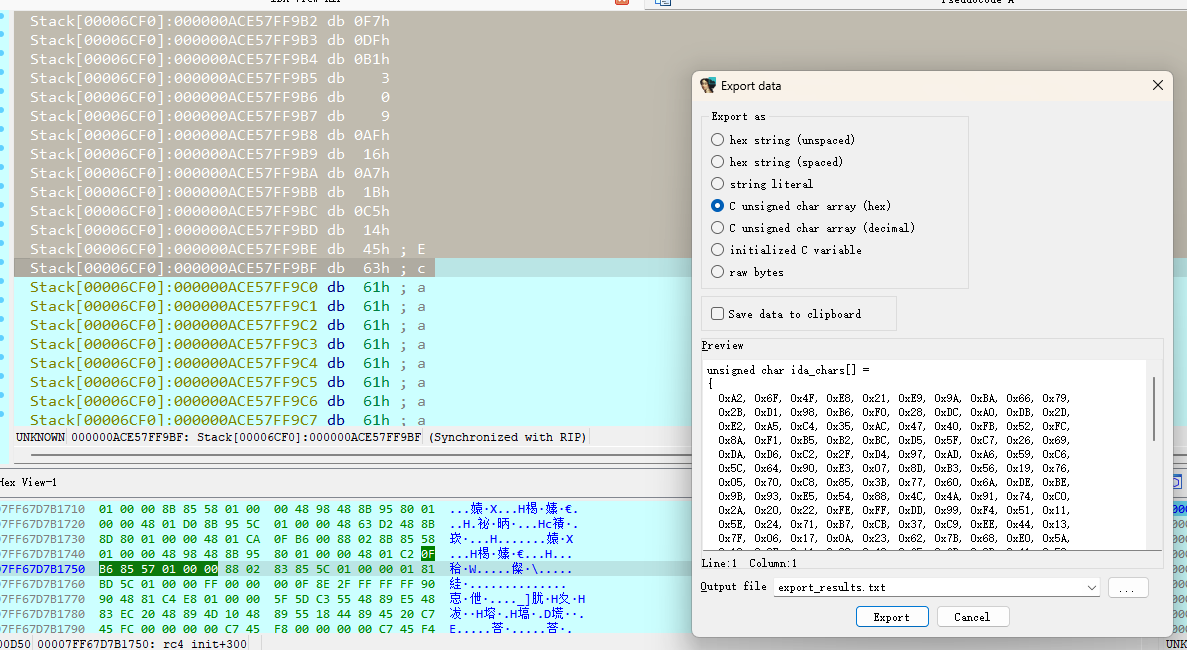Select stack line ACE57FF9BA db 0A7h
The width and height of the screenshot is (1187, 650).
[x=210, y=173]
